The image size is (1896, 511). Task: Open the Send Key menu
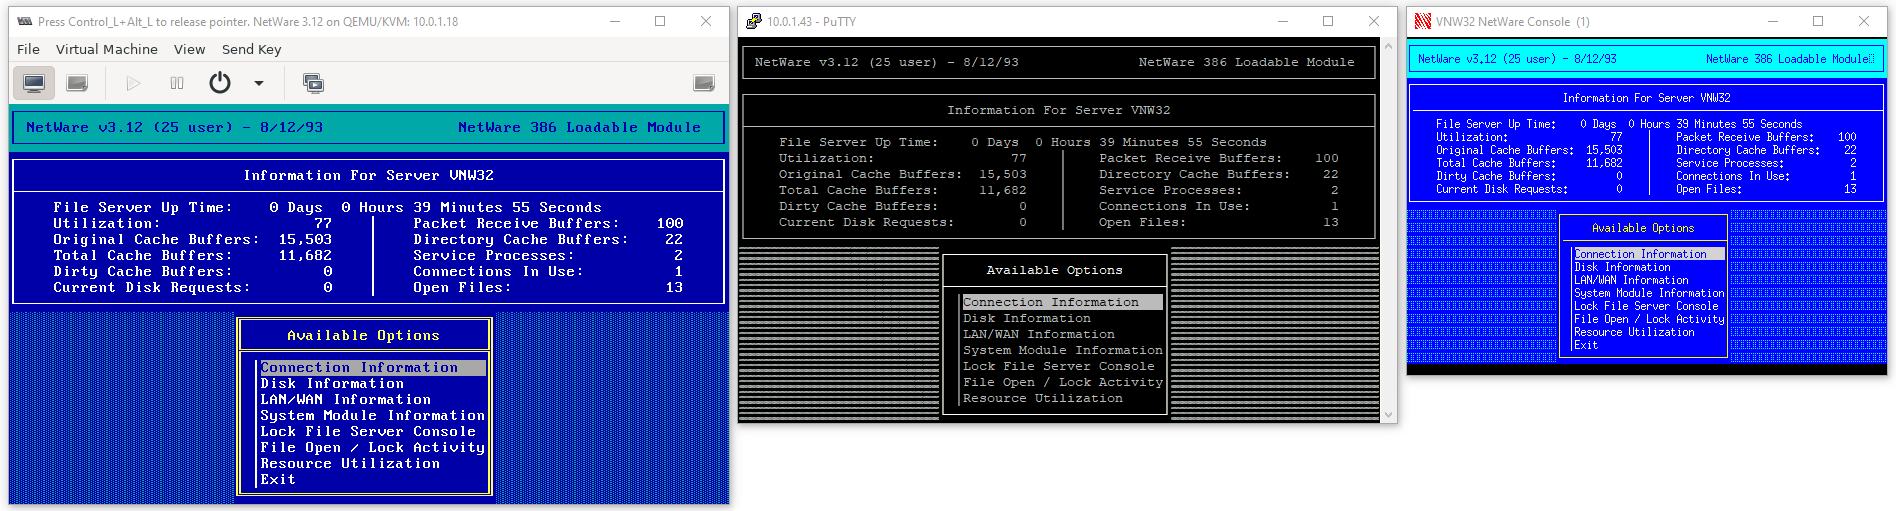coord(251,49)
